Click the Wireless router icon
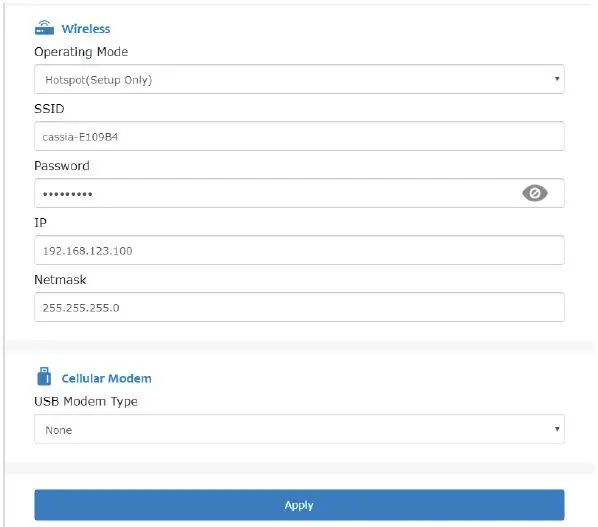 pyautogui.click(x=44, y=28)
